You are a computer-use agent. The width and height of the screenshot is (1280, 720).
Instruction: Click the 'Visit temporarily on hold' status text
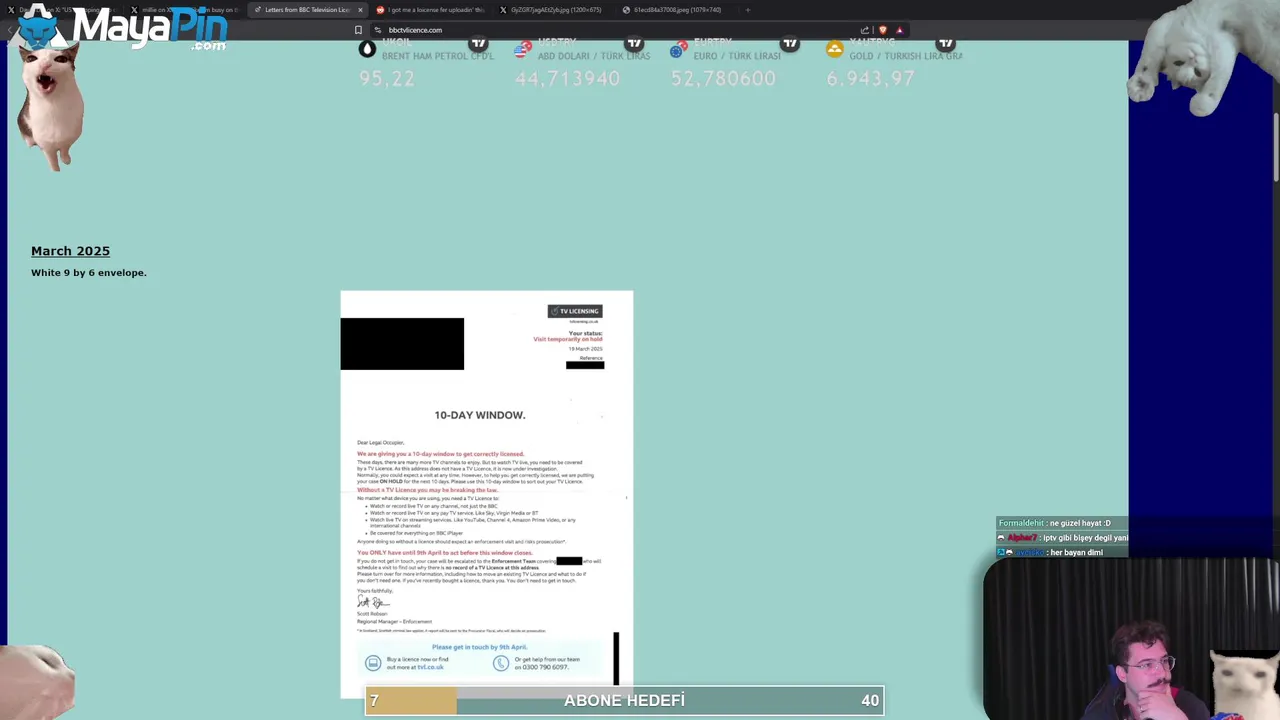(568, 339)
